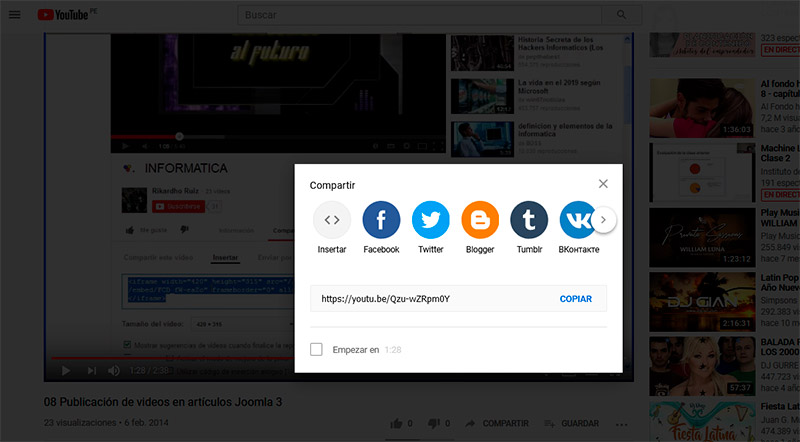800x442 pixels.
Task: Close the Compartir dialog
Action: 603,184
